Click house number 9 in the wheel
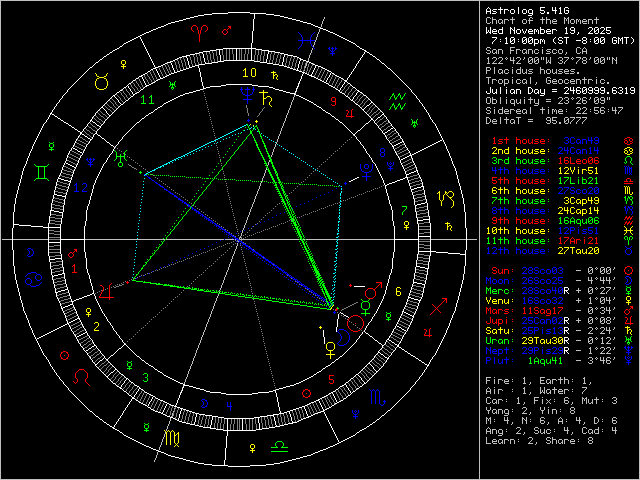The width and height of the screenshot is (640, 480). (333, 101)
